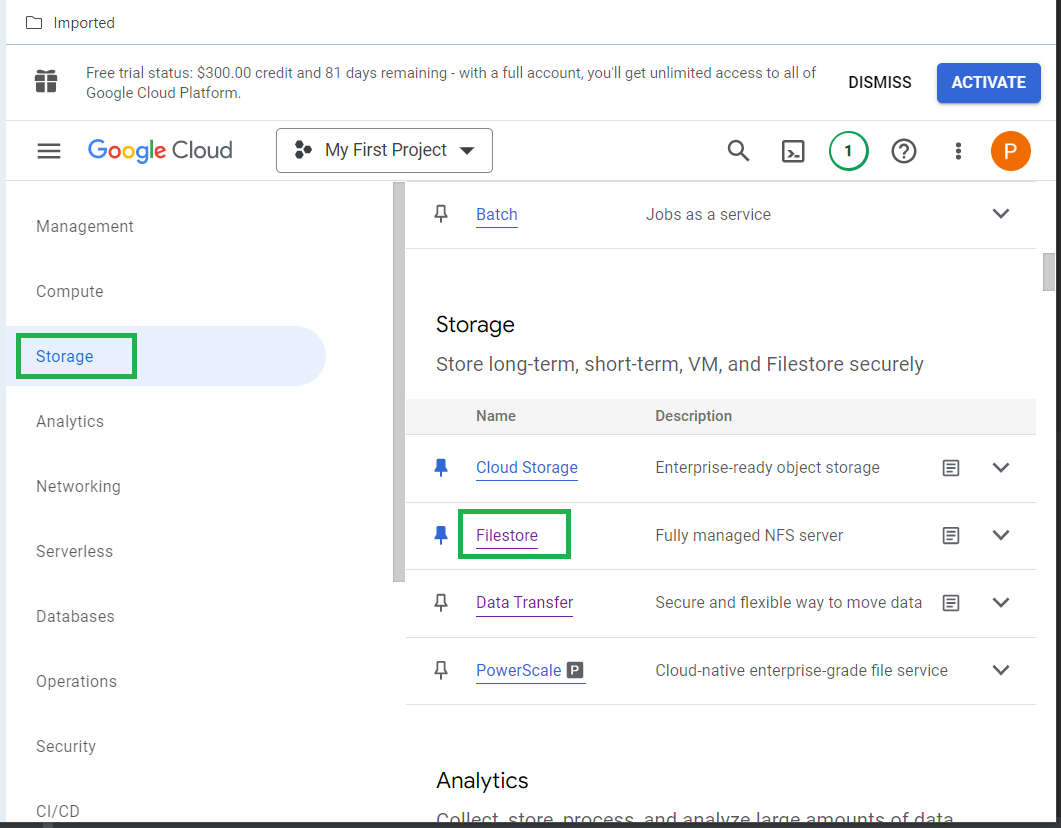Click the free trial status message
1061x828 pixels.
coord(451,83)
